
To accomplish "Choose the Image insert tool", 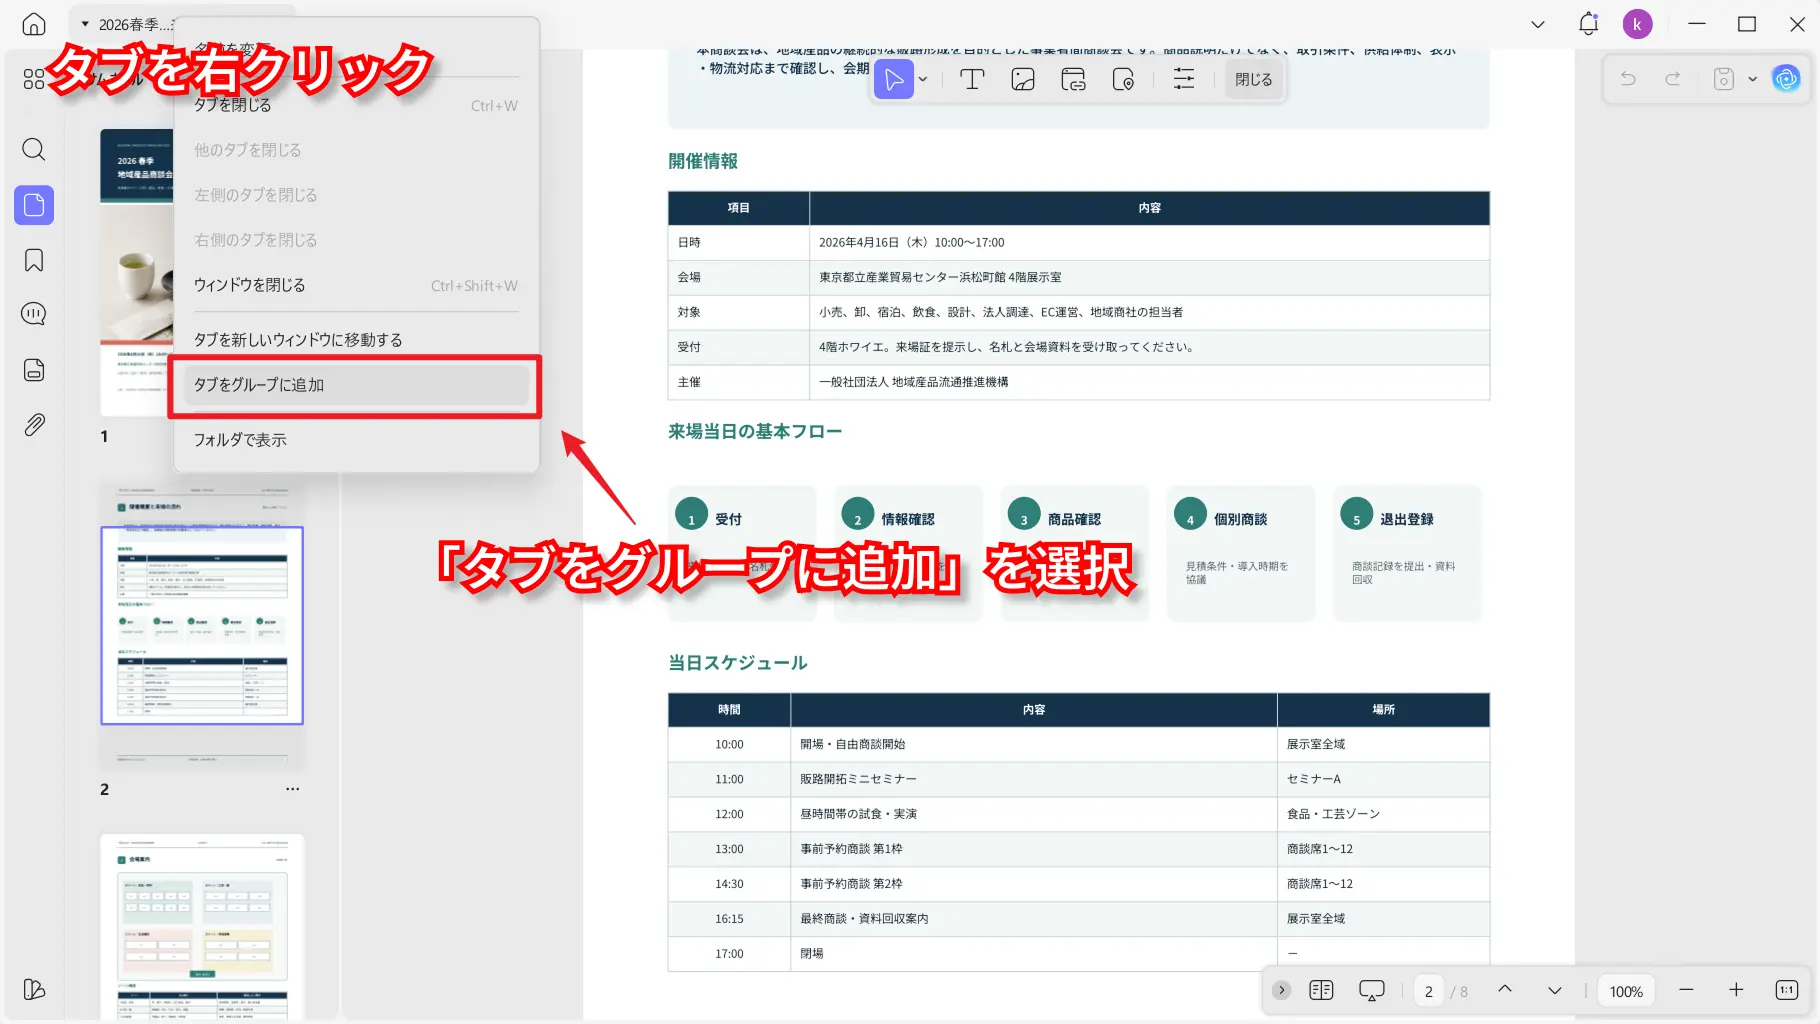I will (x=1023, y=79).
